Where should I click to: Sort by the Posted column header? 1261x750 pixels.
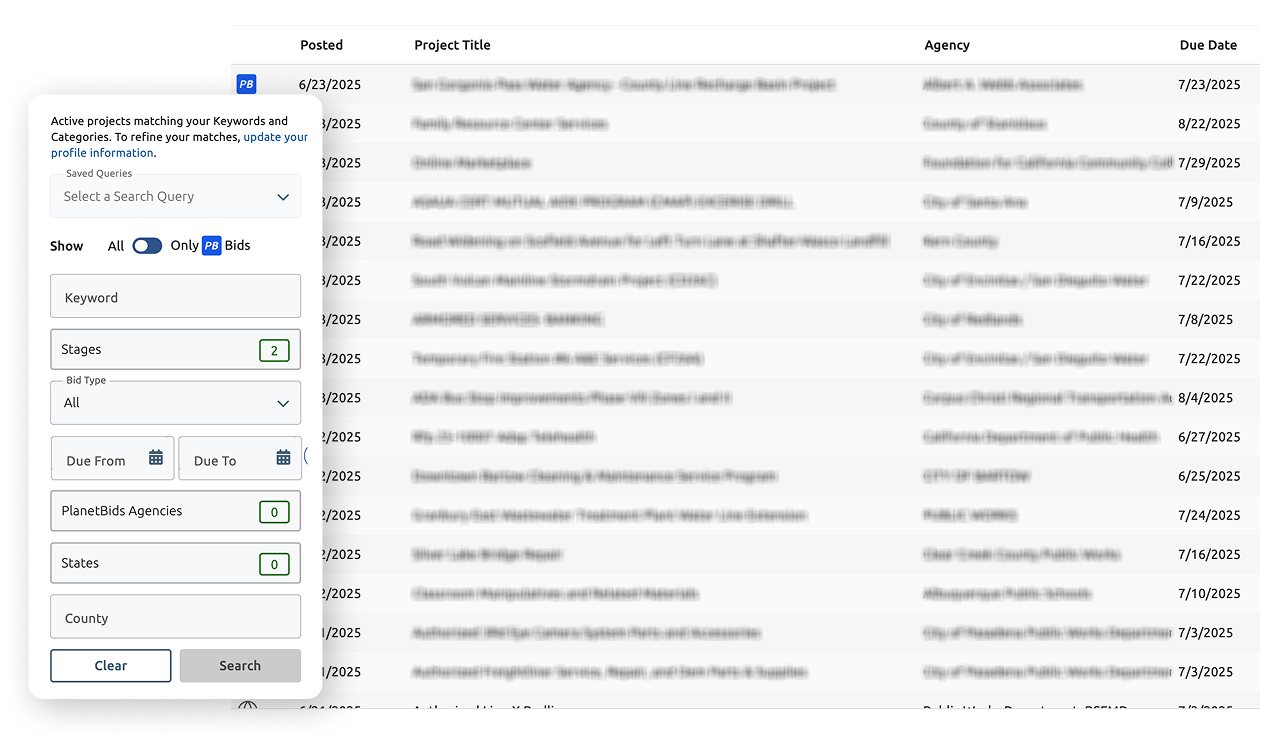point(321,45)
